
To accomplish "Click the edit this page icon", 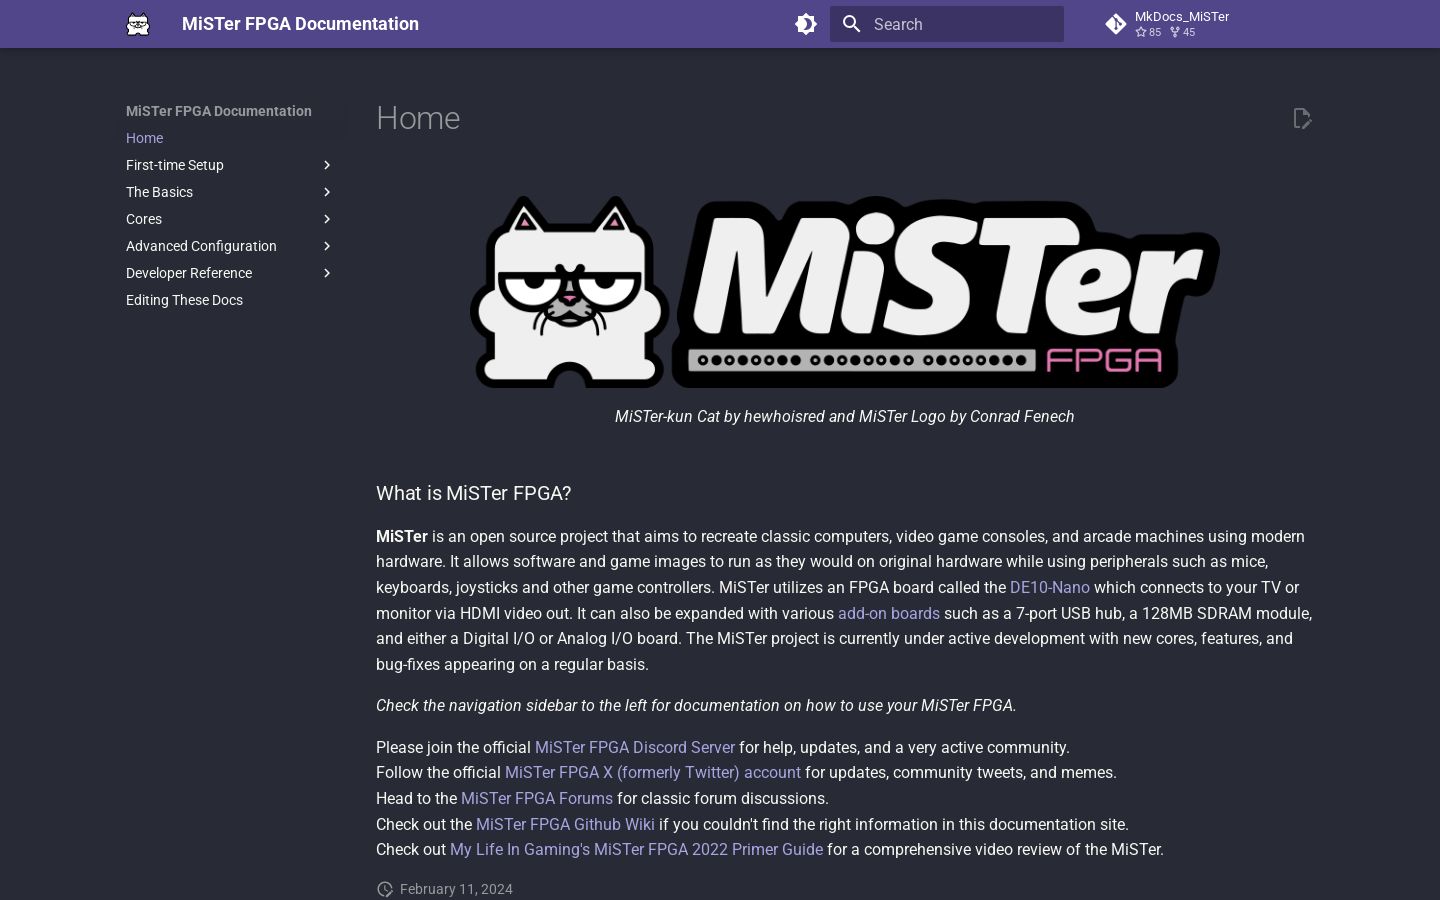I will click(1302, 119).
